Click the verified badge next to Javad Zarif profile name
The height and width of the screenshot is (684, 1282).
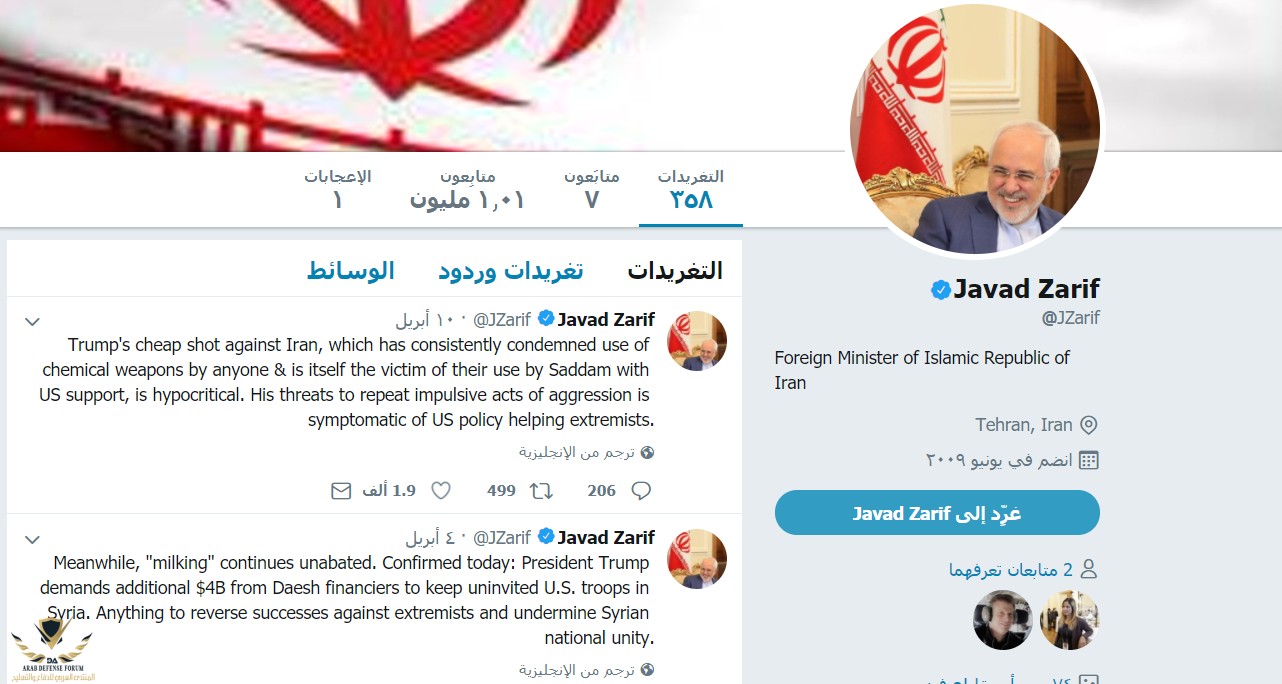940,290
